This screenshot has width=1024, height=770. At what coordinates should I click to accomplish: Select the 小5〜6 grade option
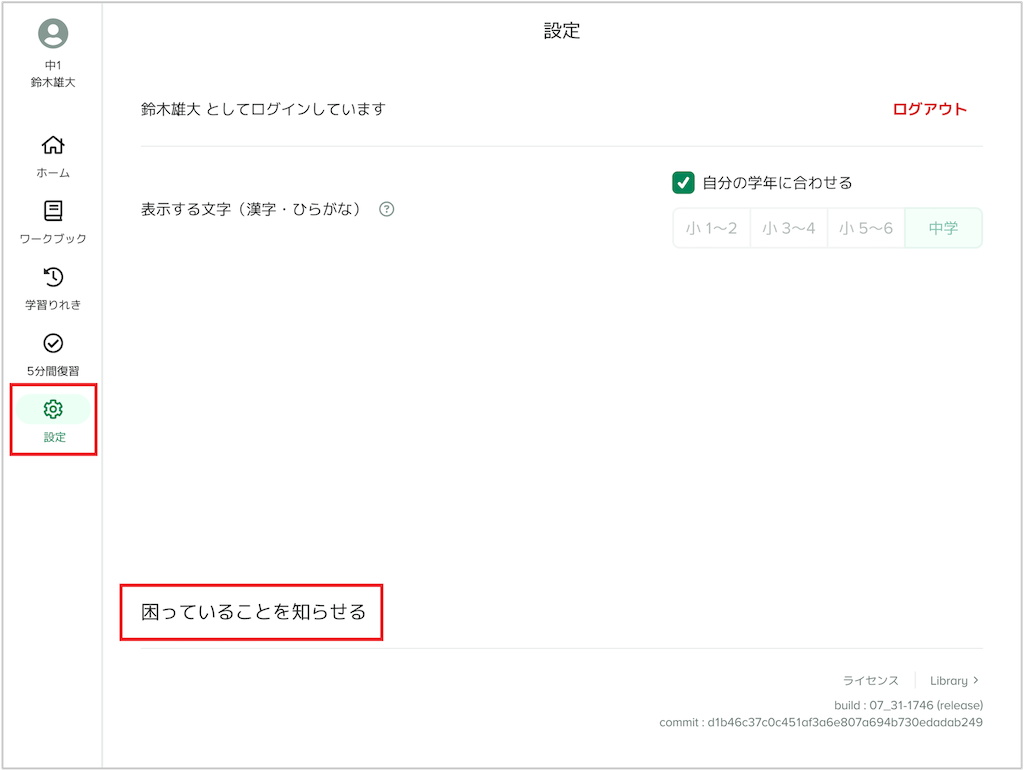866,228
